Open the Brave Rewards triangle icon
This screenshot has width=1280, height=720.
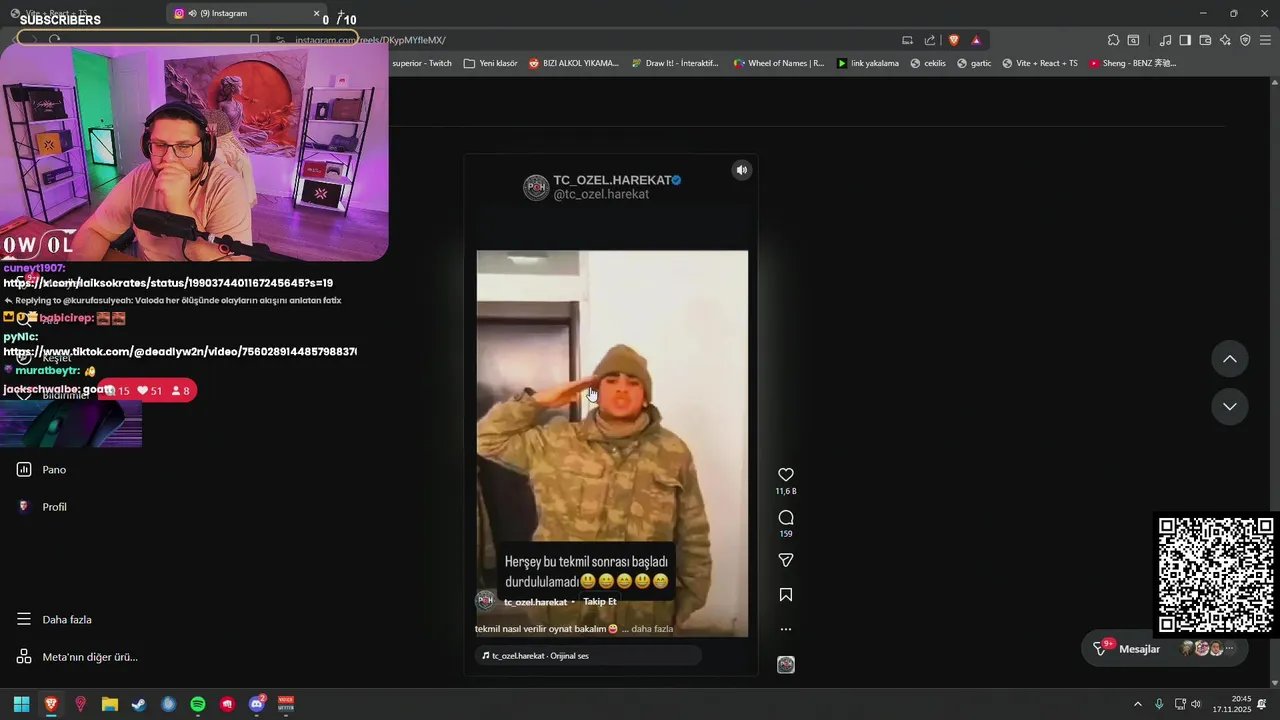click(976, 40)
